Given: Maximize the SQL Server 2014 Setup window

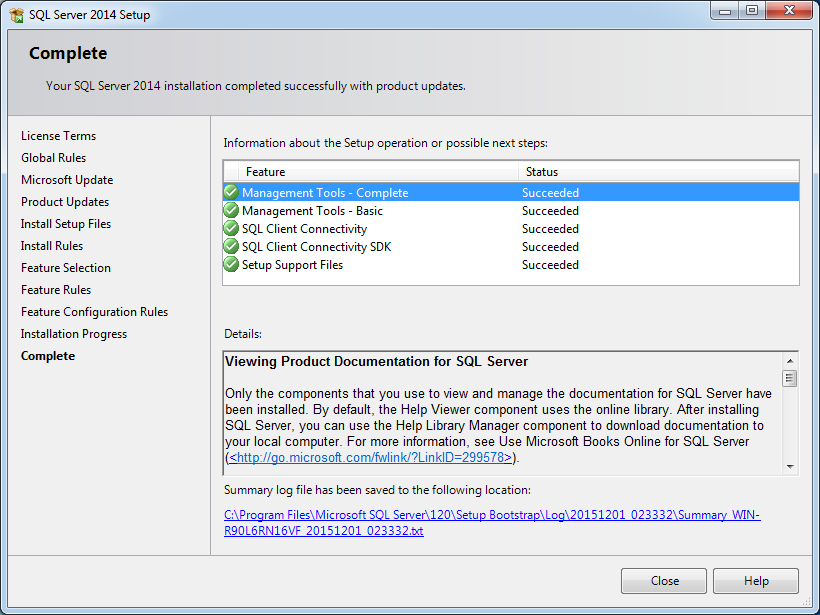Looking at the screenshot, I should click(751, 11).
